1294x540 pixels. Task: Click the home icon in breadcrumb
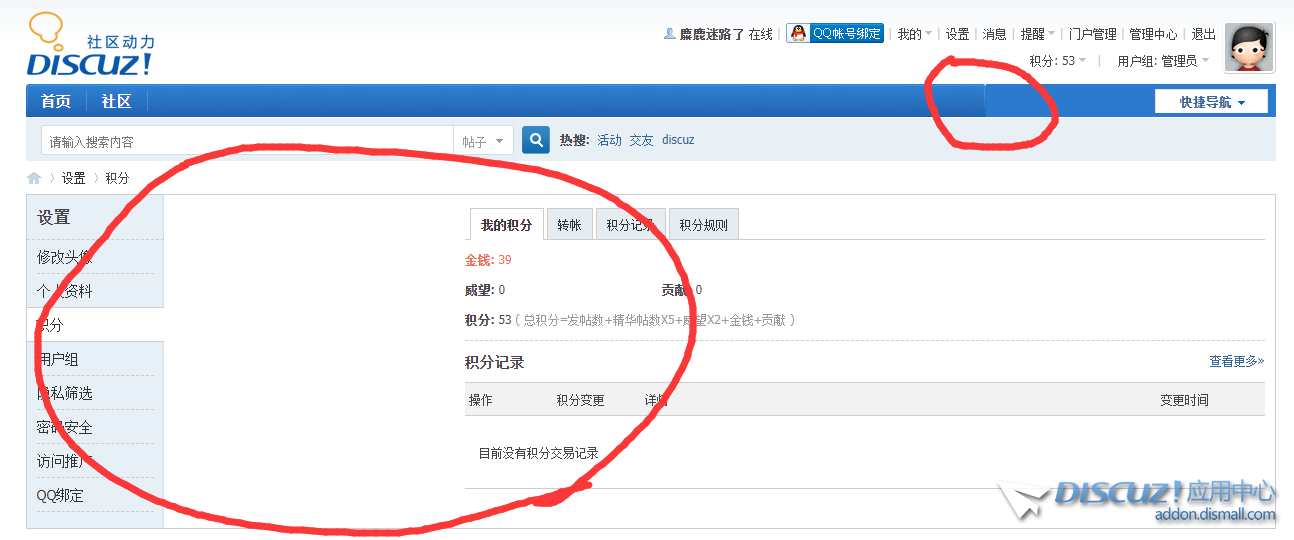(x=34, y=178)
